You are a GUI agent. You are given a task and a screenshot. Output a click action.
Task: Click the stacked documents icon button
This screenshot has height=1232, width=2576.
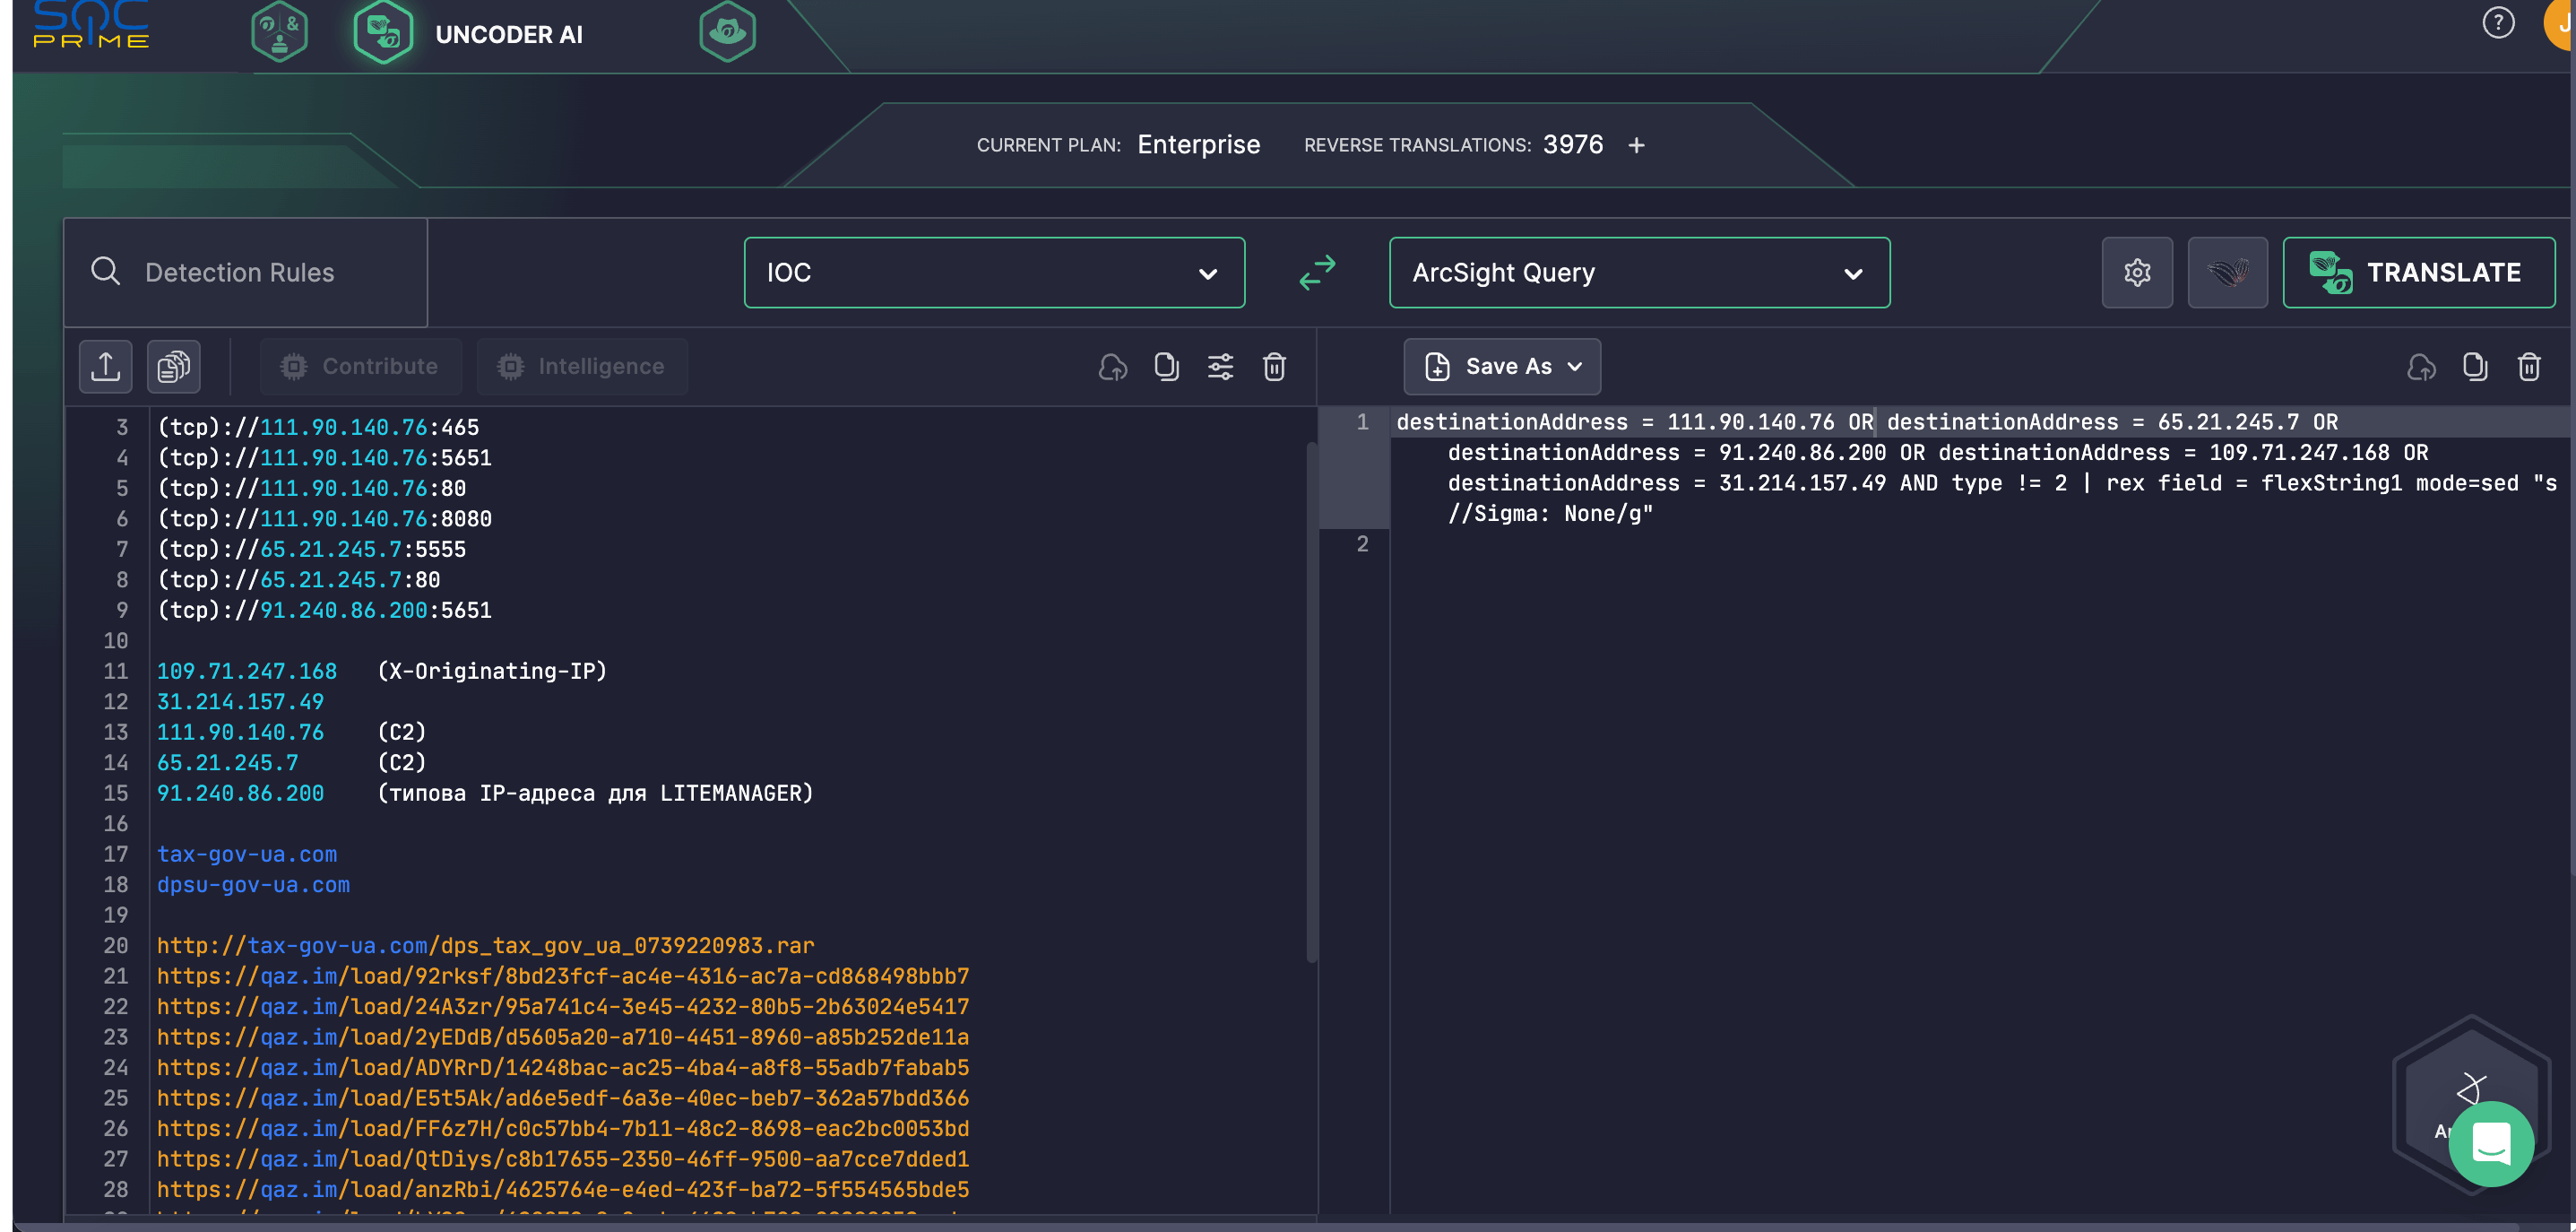[174, 366]
